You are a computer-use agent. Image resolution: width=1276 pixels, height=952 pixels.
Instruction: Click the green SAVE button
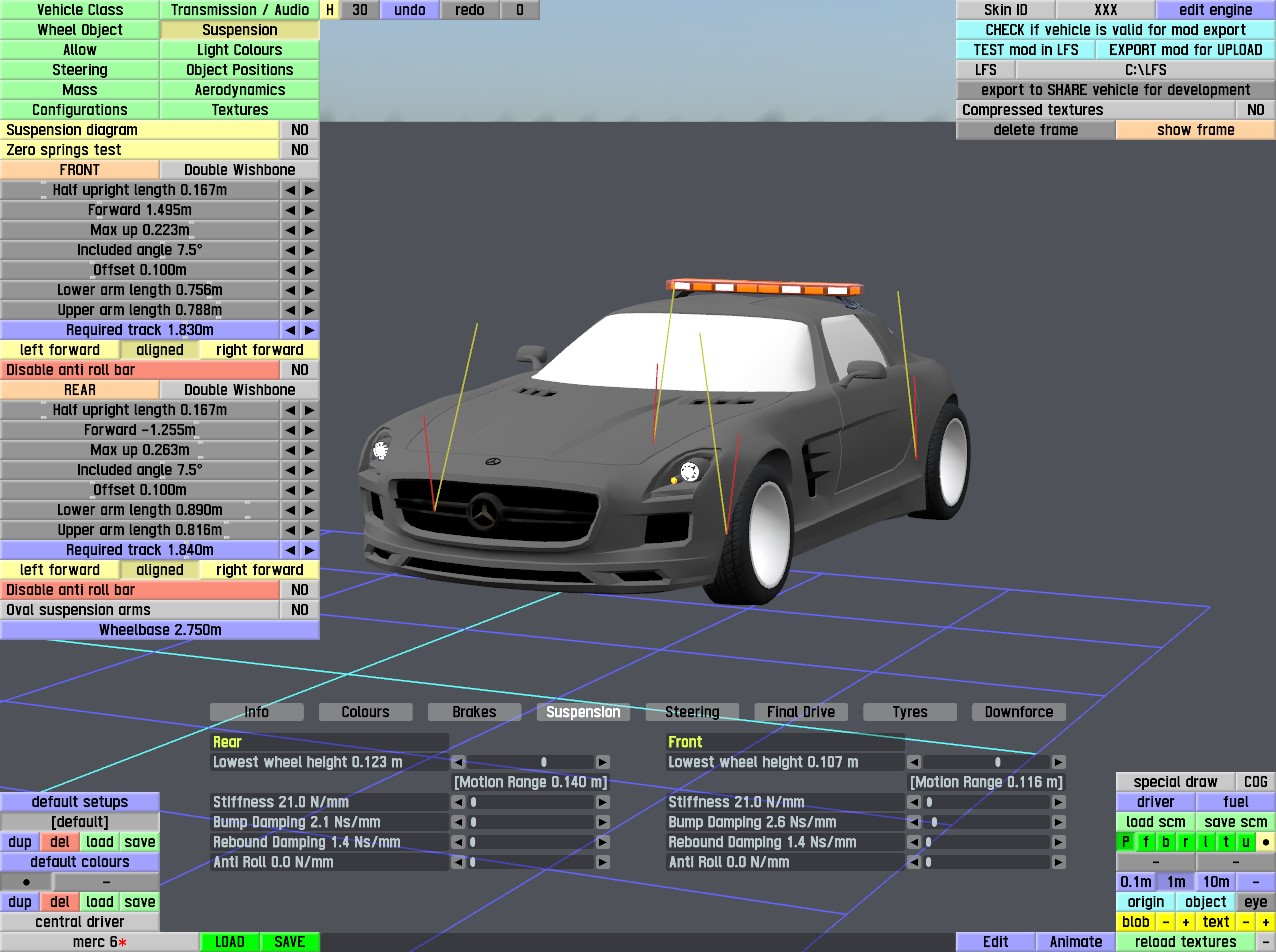290,942
